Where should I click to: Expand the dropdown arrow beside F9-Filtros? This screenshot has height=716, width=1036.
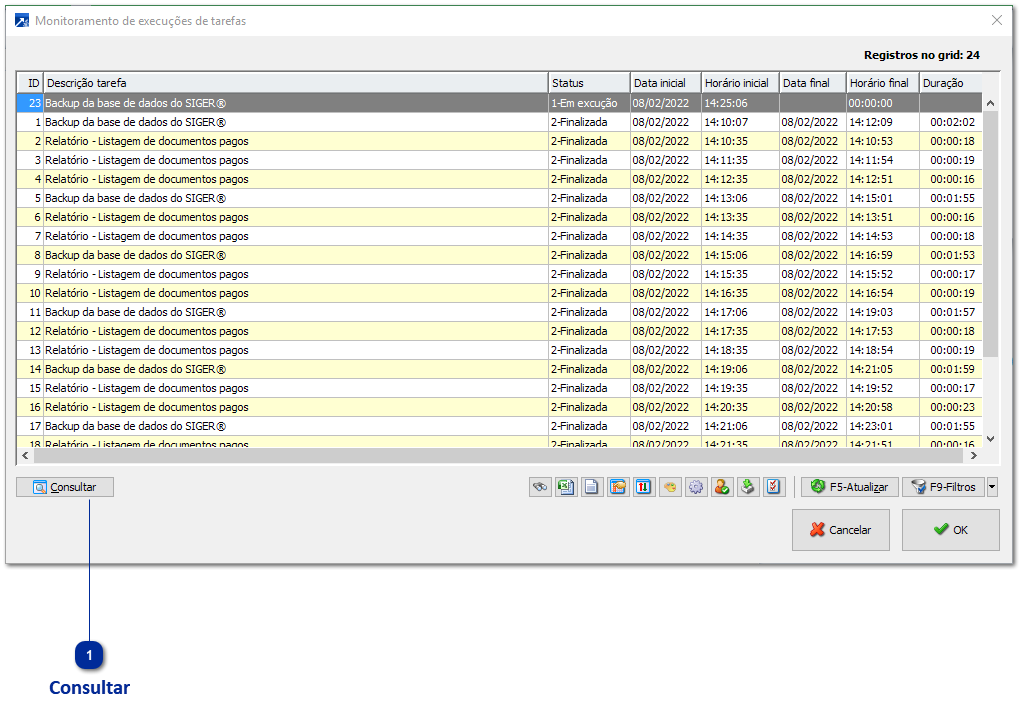(992, 487)
